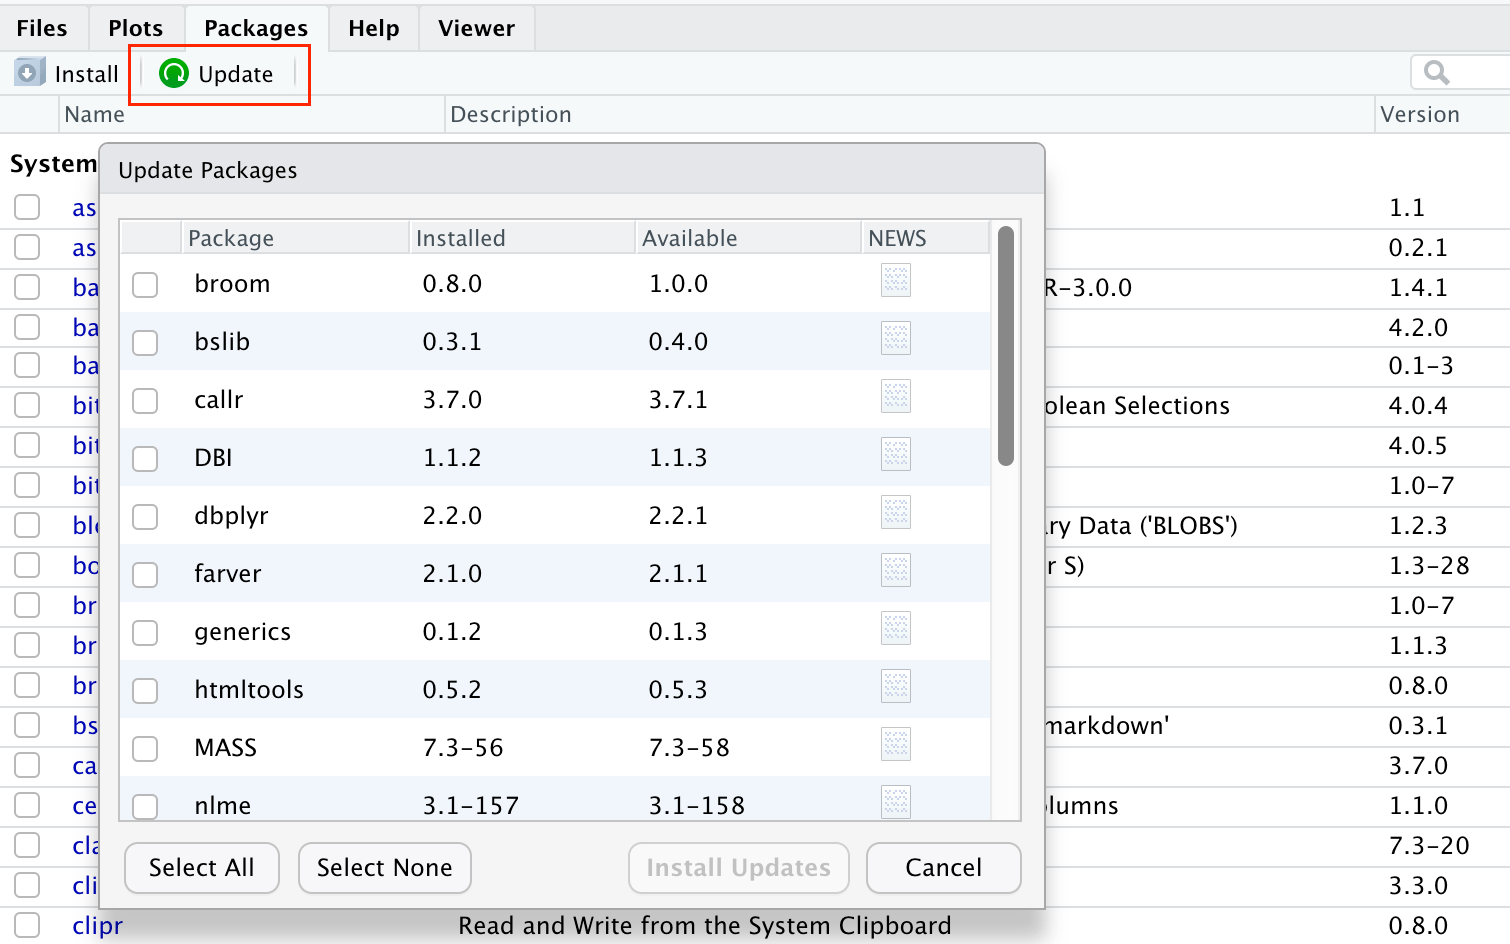This screenshot has width=1510, height=944.
Task: Select the DBI package name
Action: click(x=213, y=458)
